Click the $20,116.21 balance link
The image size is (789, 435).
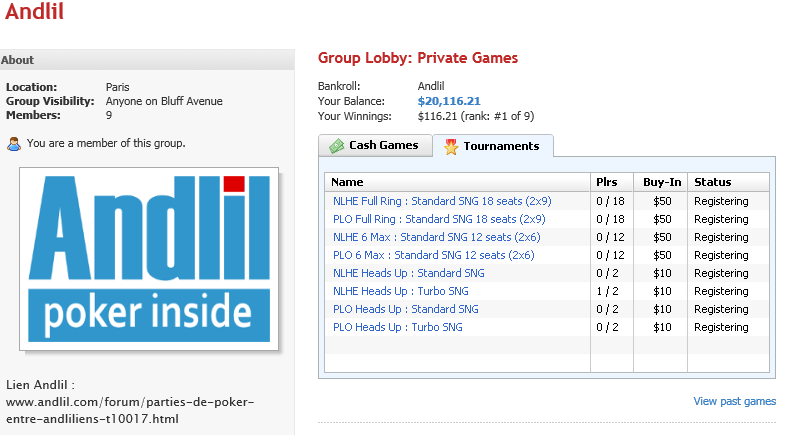[x=449, y=101]
